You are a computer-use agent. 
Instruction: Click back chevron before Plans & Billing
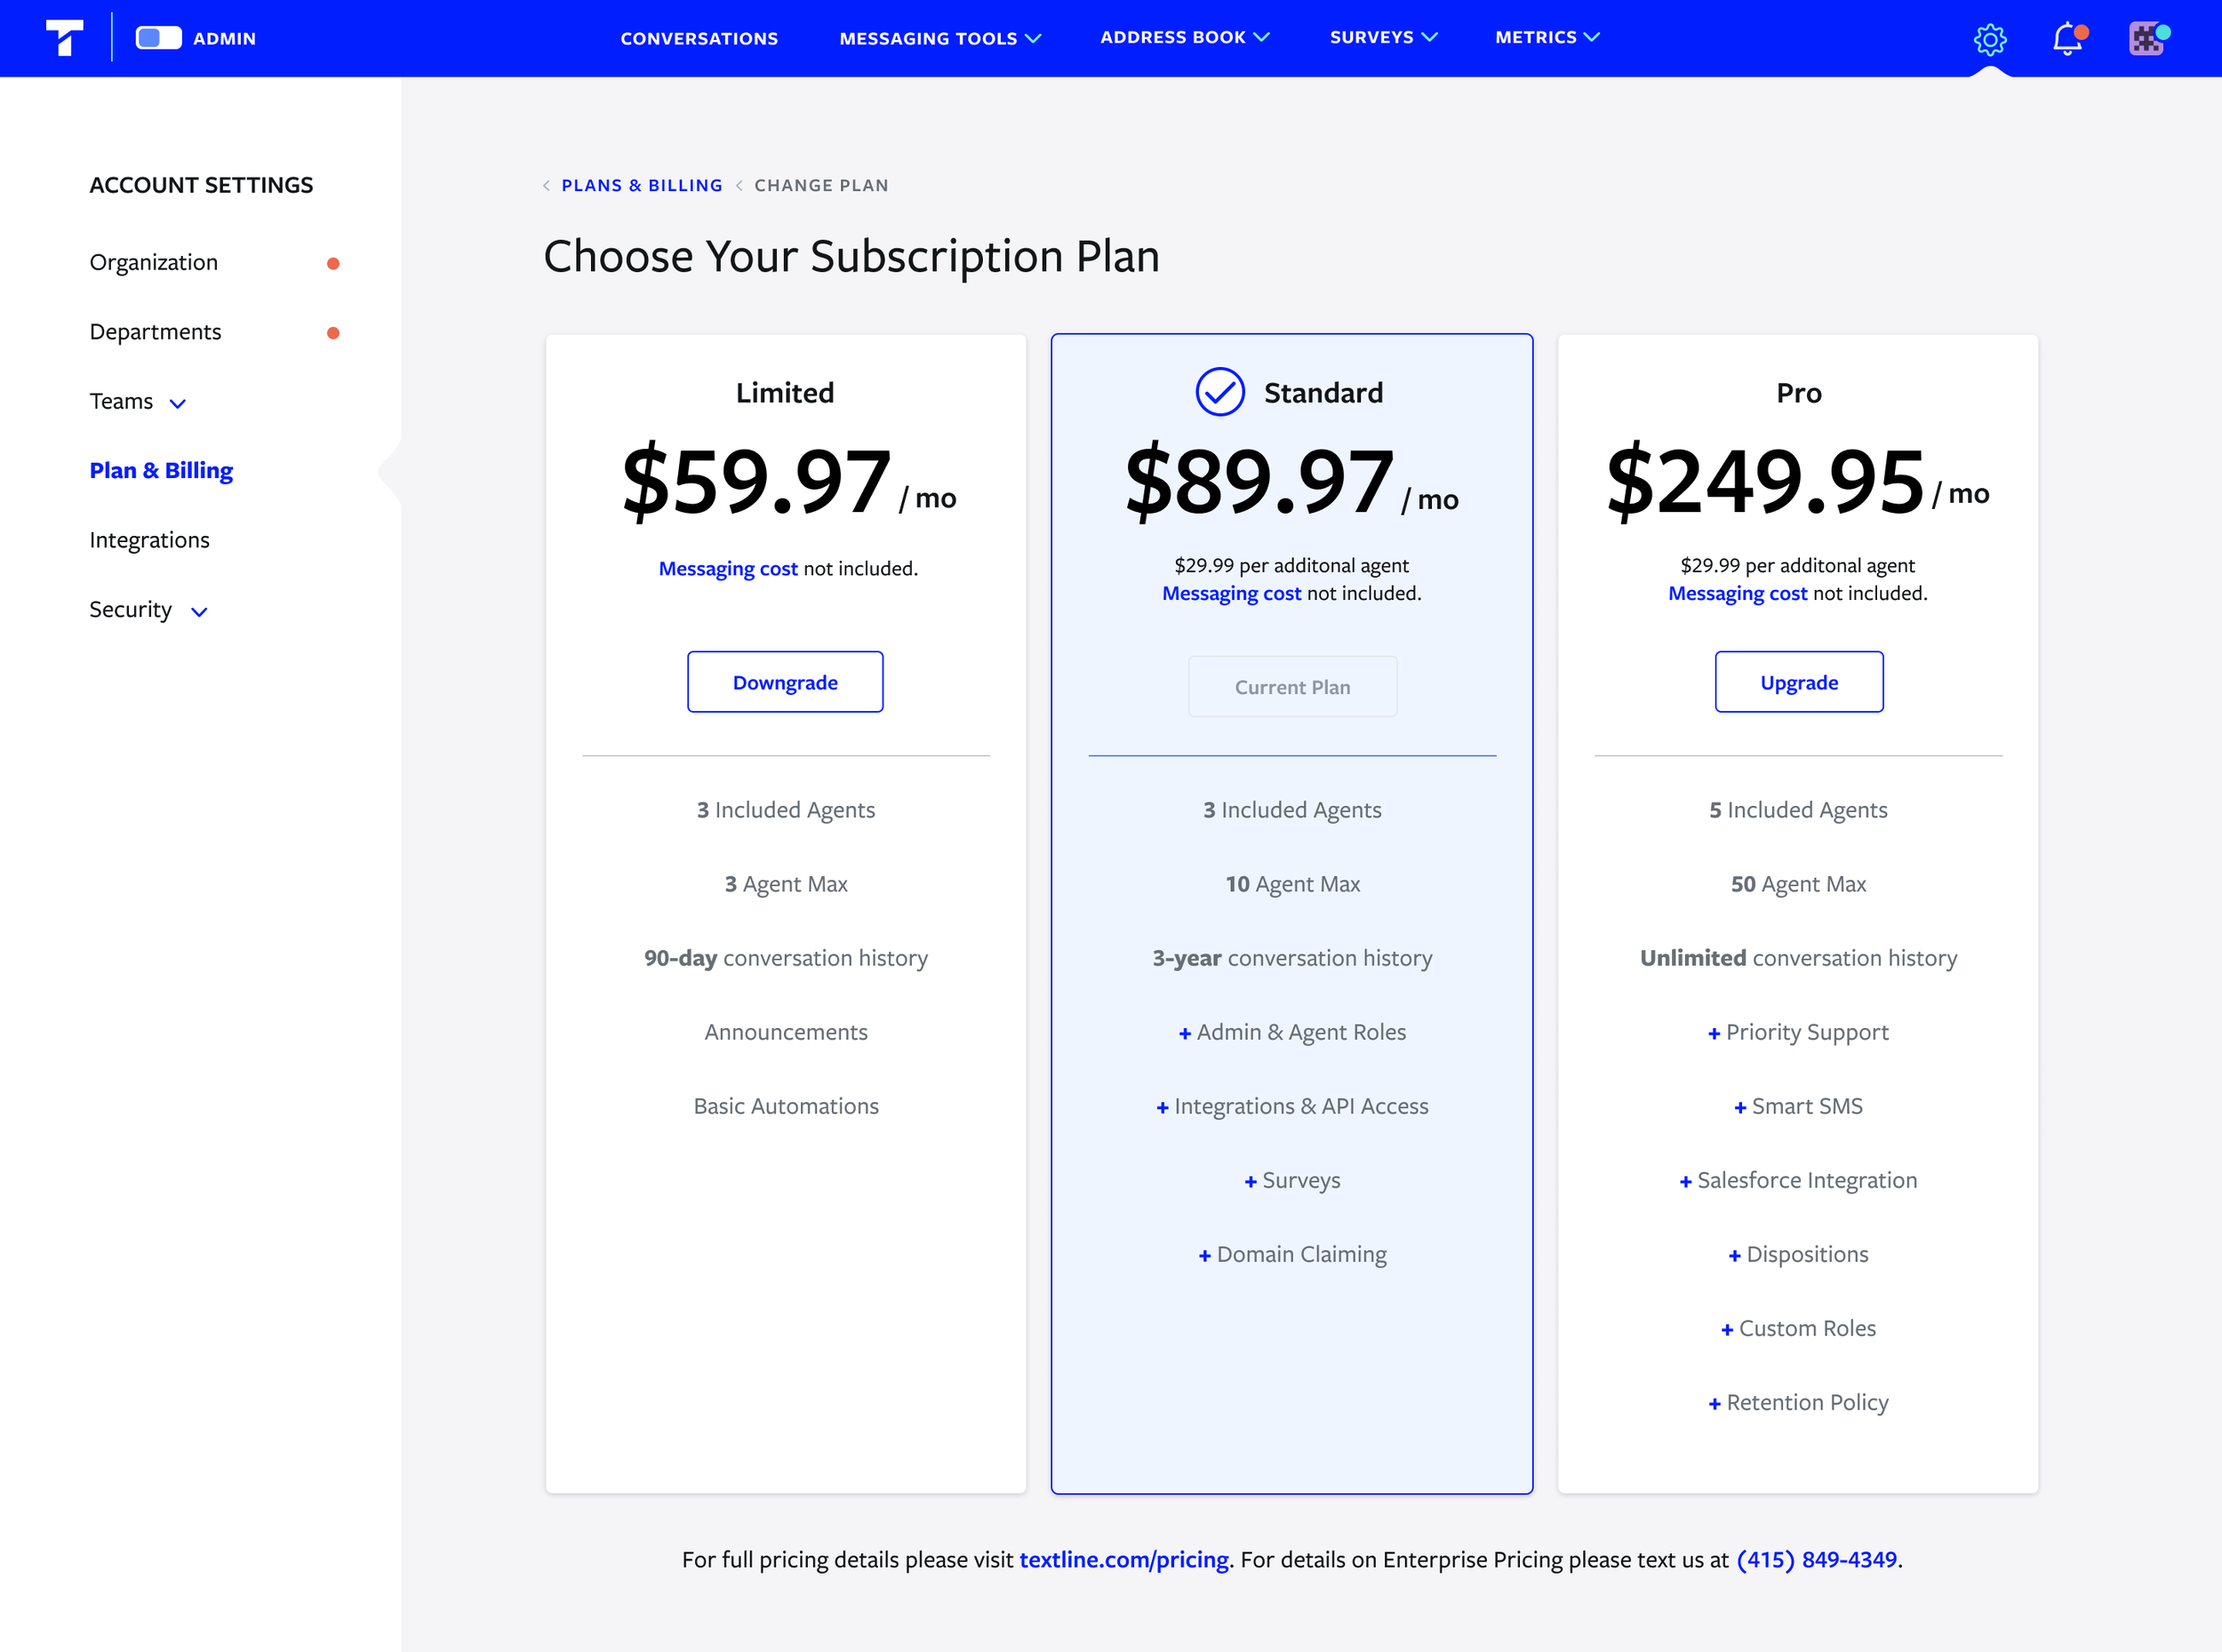[547, 186]
